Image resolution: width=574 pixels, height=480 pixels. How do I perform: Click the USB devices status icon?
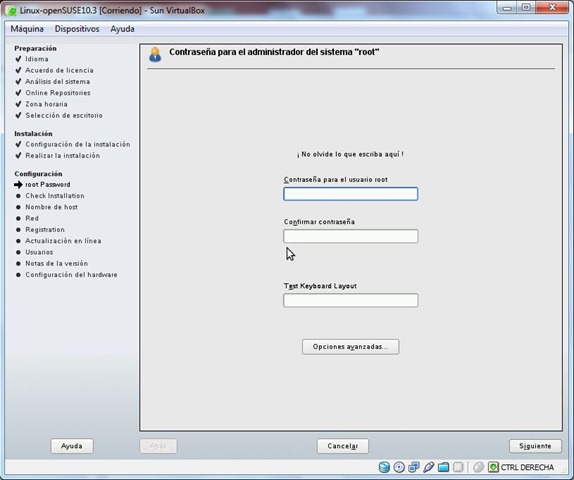coord(428,467)
